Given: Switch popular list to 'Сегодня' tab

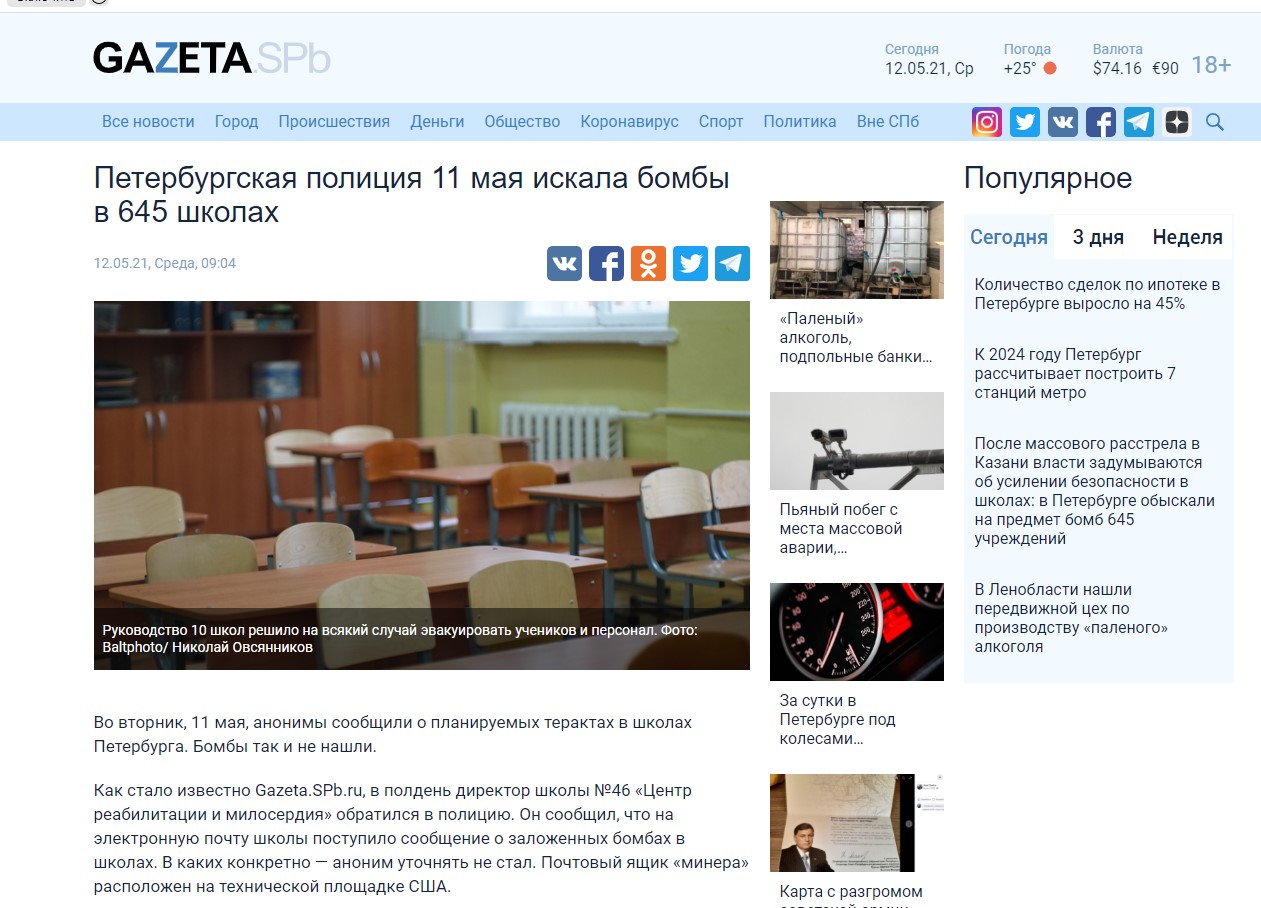Looking at the screenshot, I should click(x=1009, y=237).
